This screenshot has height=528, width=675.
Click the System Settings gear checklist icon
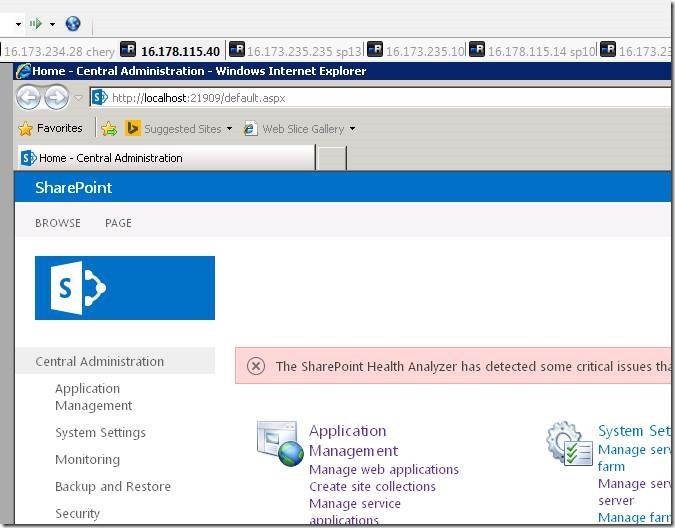coord(570,444)
